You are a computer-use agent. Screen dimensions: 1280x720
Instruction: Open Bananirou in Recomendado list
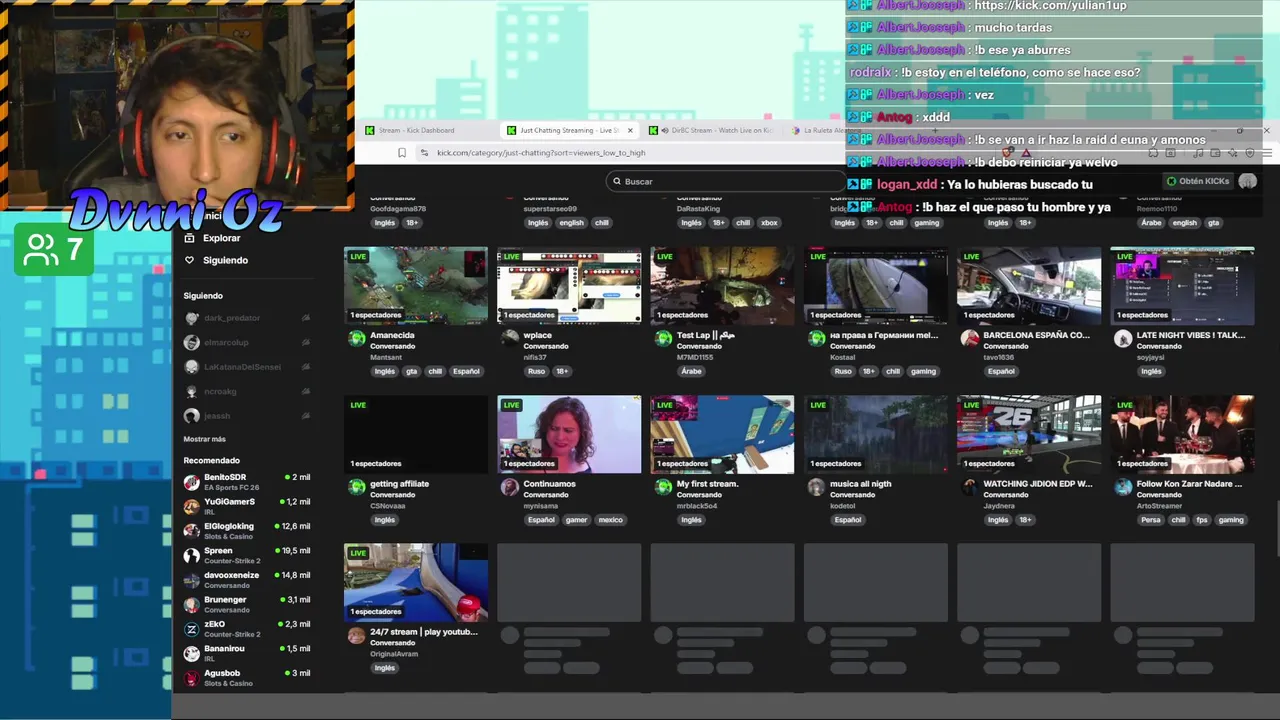[x=247, y=653]
